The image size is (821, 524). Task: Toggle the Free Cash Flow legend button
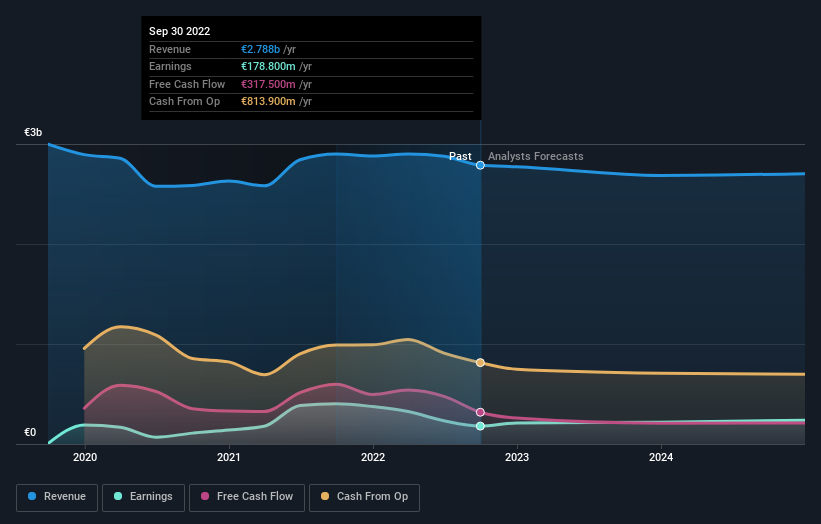point(247,497)
